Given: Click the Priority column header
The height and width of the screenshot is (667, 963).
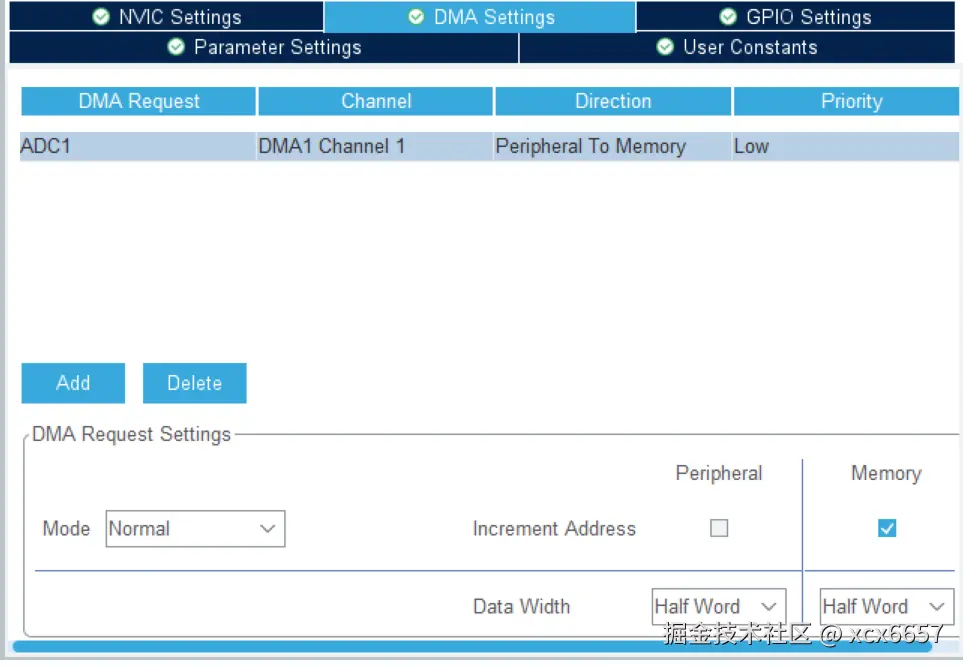Looking at the screenshot, I should coord(846,101).
